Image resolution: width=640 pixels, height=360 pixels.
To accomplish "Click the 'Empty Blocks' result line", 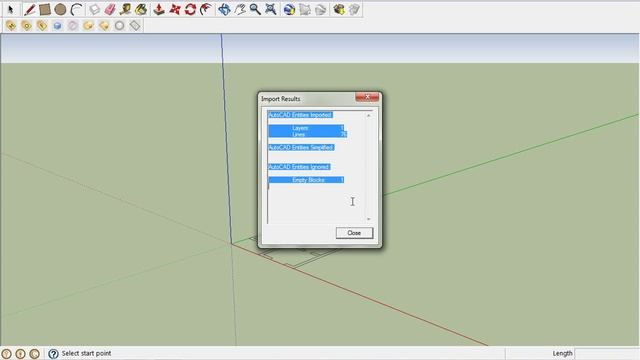I will pos(306,180).
